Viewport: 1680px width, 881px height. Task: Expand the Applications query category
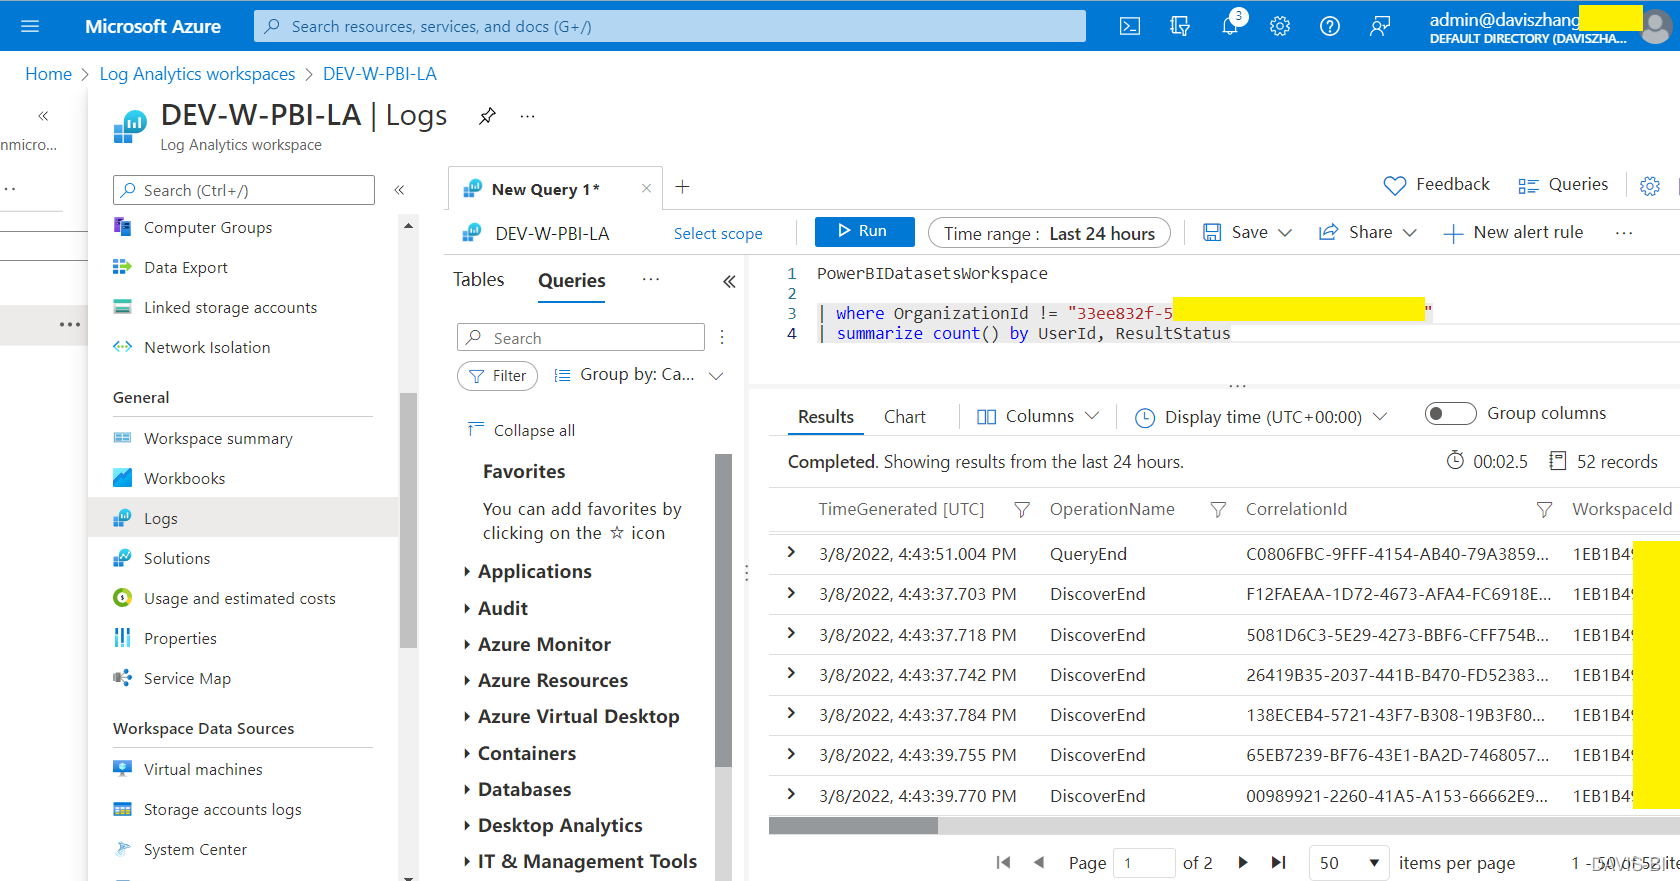click(x=534, y=572)
